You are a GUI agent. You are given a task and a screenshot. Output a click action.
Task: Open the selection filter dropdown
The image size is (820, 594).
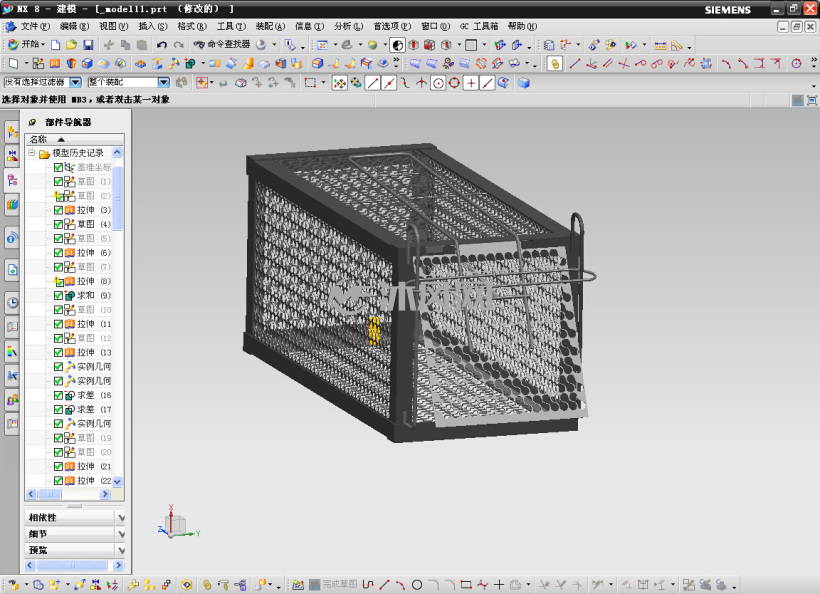pos(76,82)
